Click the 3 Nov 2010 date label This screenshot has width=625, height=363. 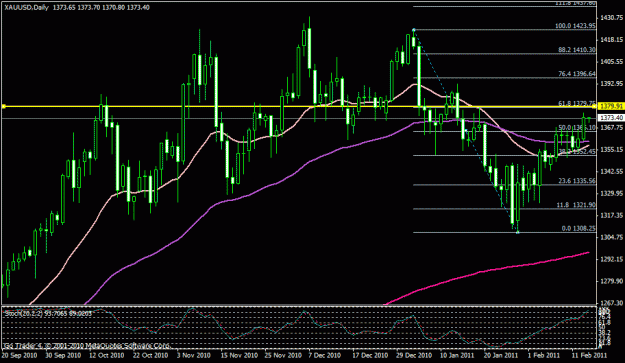[194, 355]
